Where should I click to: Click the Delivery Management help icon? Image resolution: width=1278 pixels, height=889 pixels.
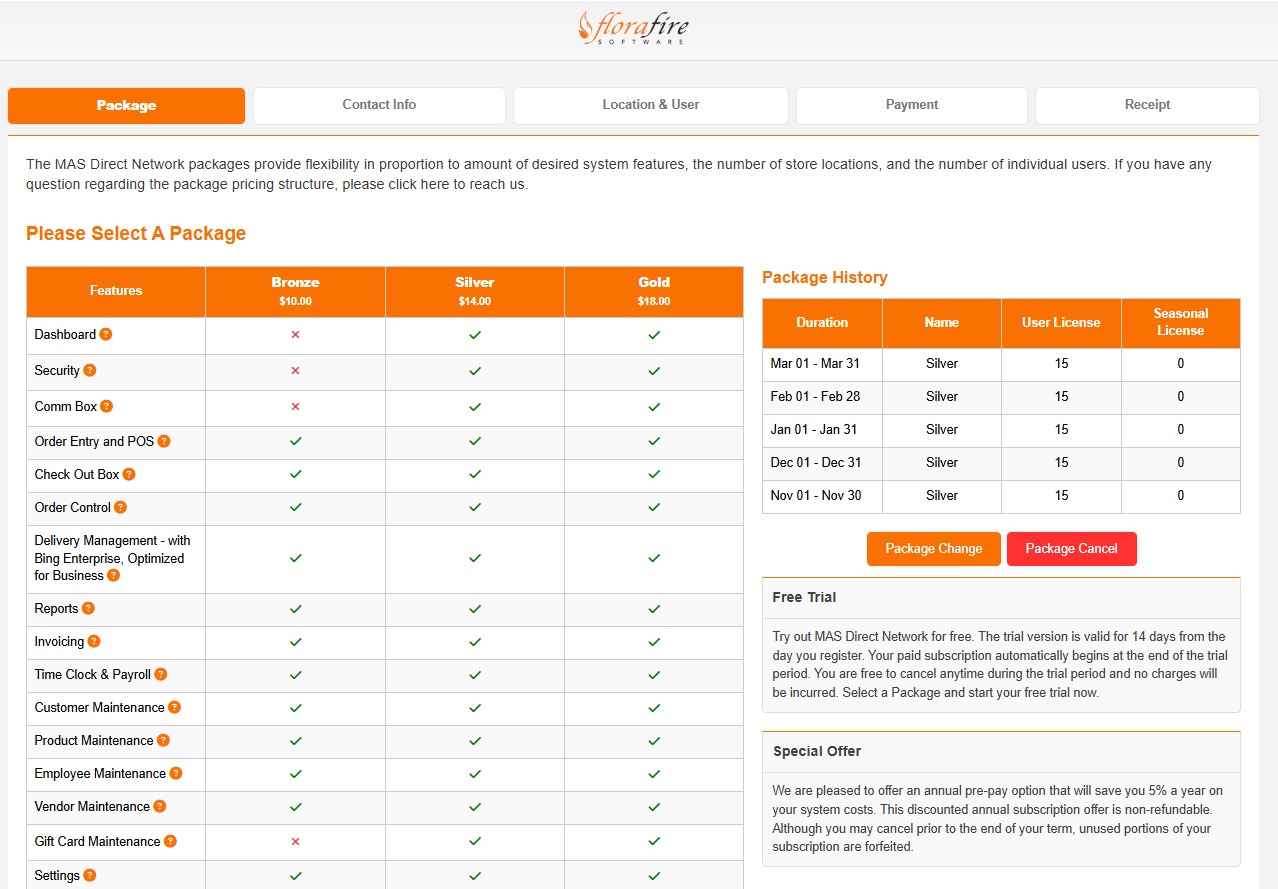point(114,575)
